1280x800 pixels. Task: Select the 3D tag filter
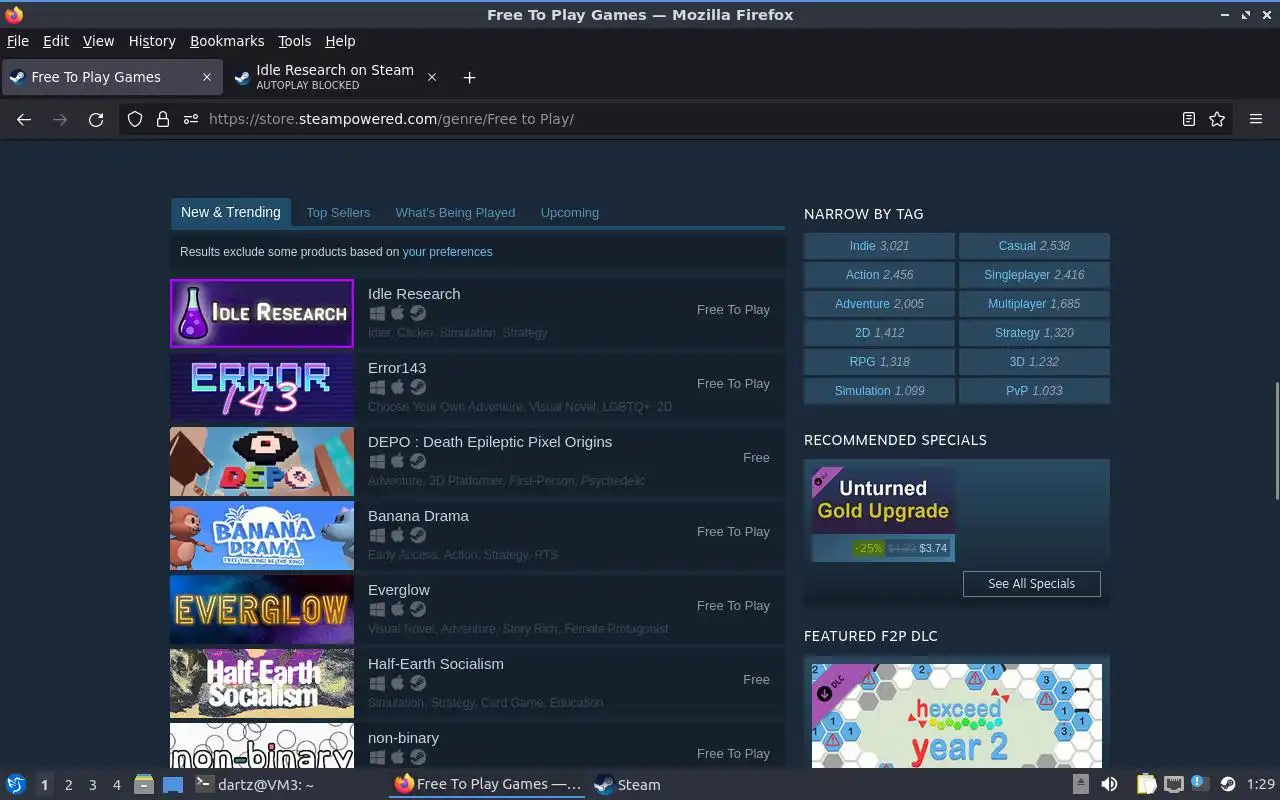pyautogui.click(x=1034, y=362)
